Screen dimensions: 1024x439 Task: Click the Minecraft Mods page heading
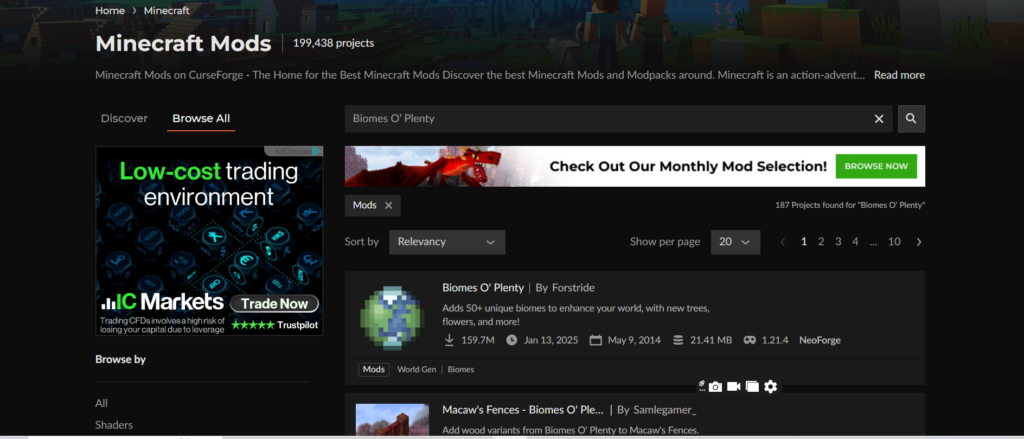tap(184, 44)
